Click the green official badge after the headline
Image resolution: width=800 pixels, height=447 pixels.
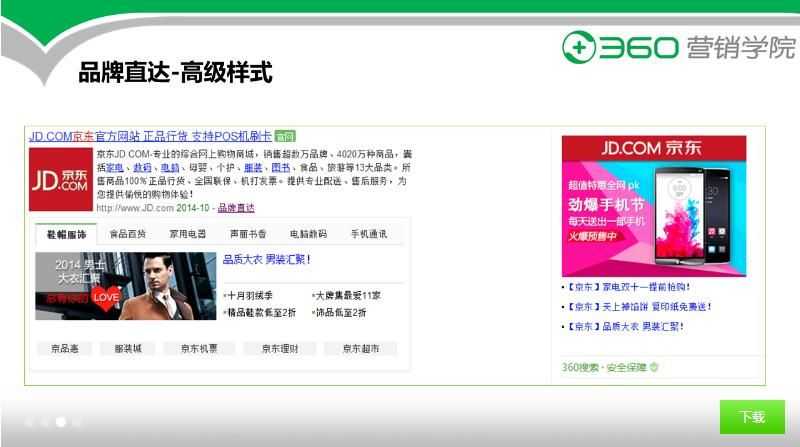pos(285,136)
